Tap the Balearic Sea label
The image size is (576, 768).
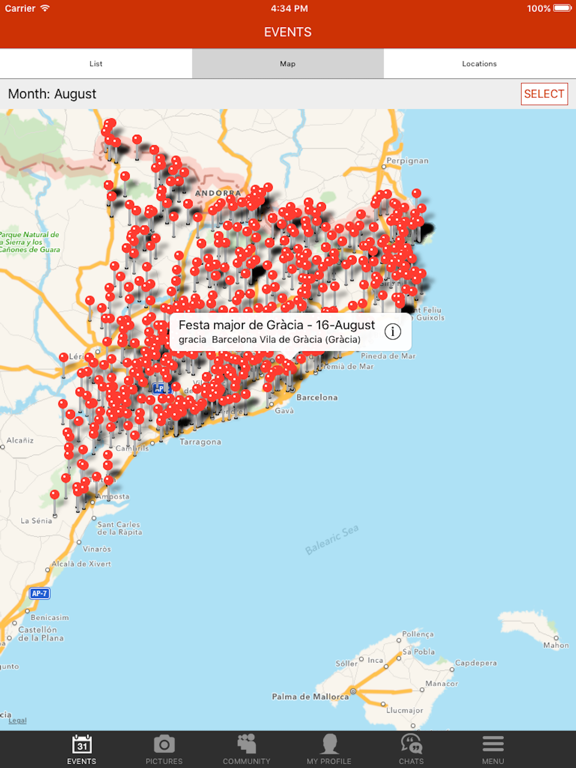pos(332,540)
